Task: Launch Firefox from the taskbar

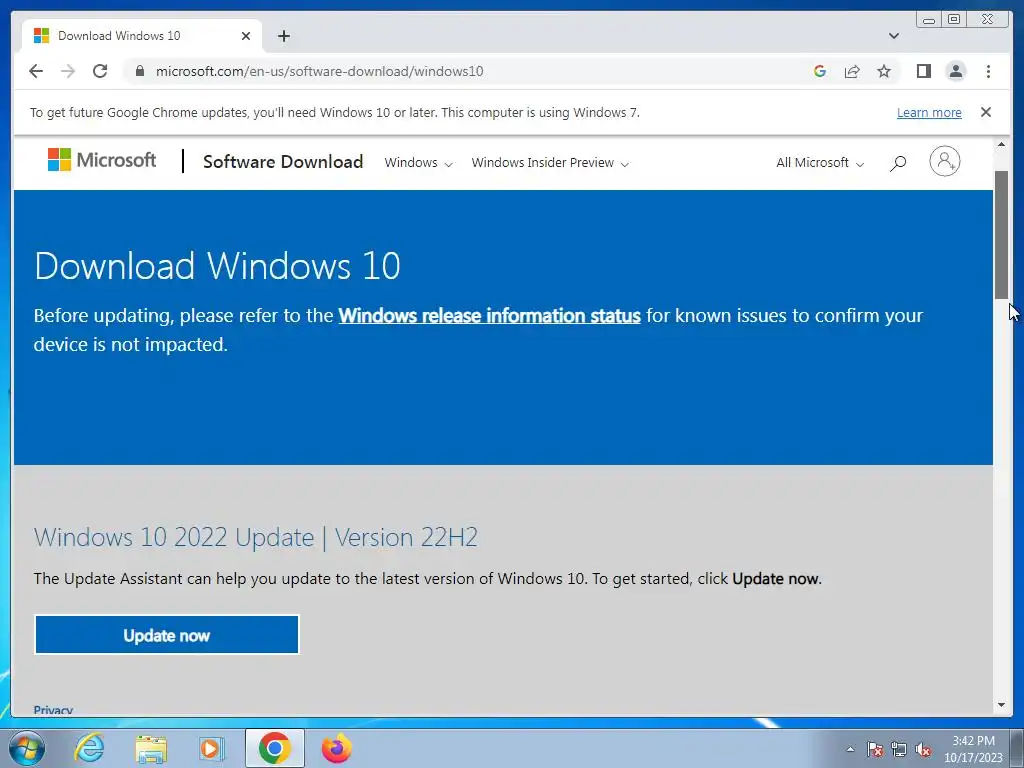Action: click(336, 748)
